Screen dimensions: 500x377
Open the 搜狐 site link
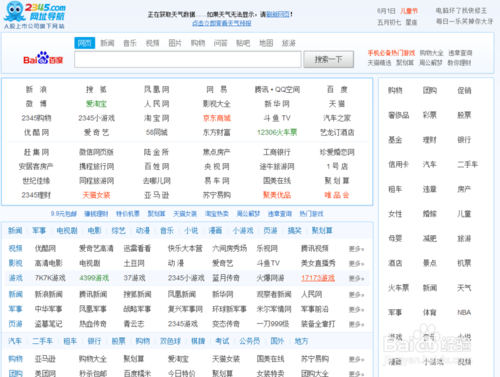tap(96, 90)
